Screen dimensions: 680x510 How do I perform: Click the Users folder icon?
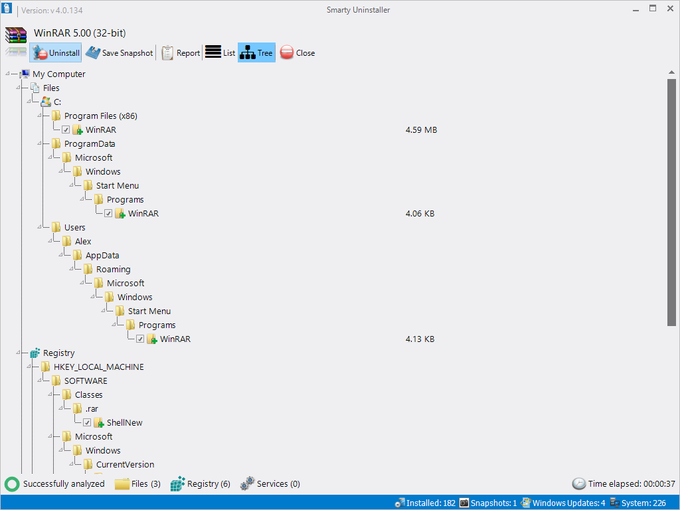coord(56,227)
